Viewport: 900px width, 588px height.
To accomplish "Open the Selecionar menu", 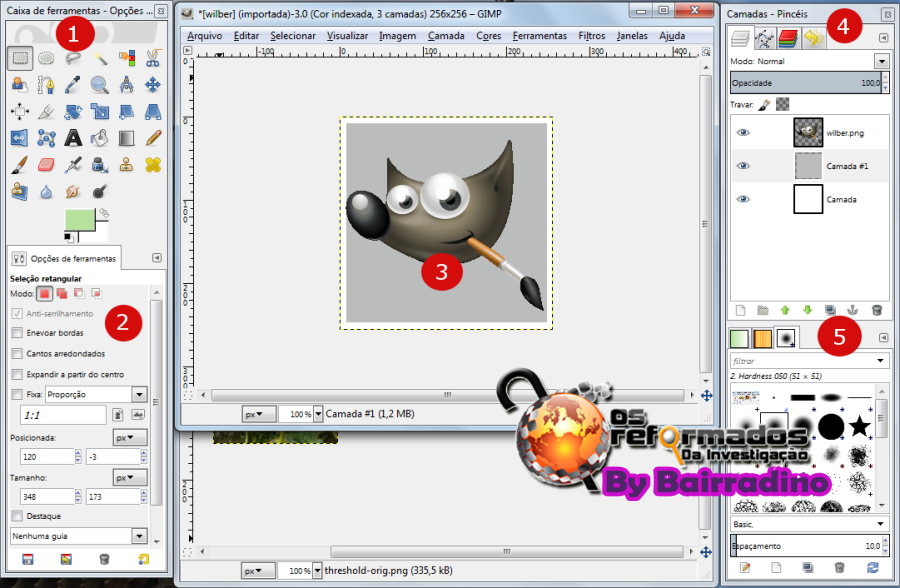I will pyautogui.click(x=293, y=36).
